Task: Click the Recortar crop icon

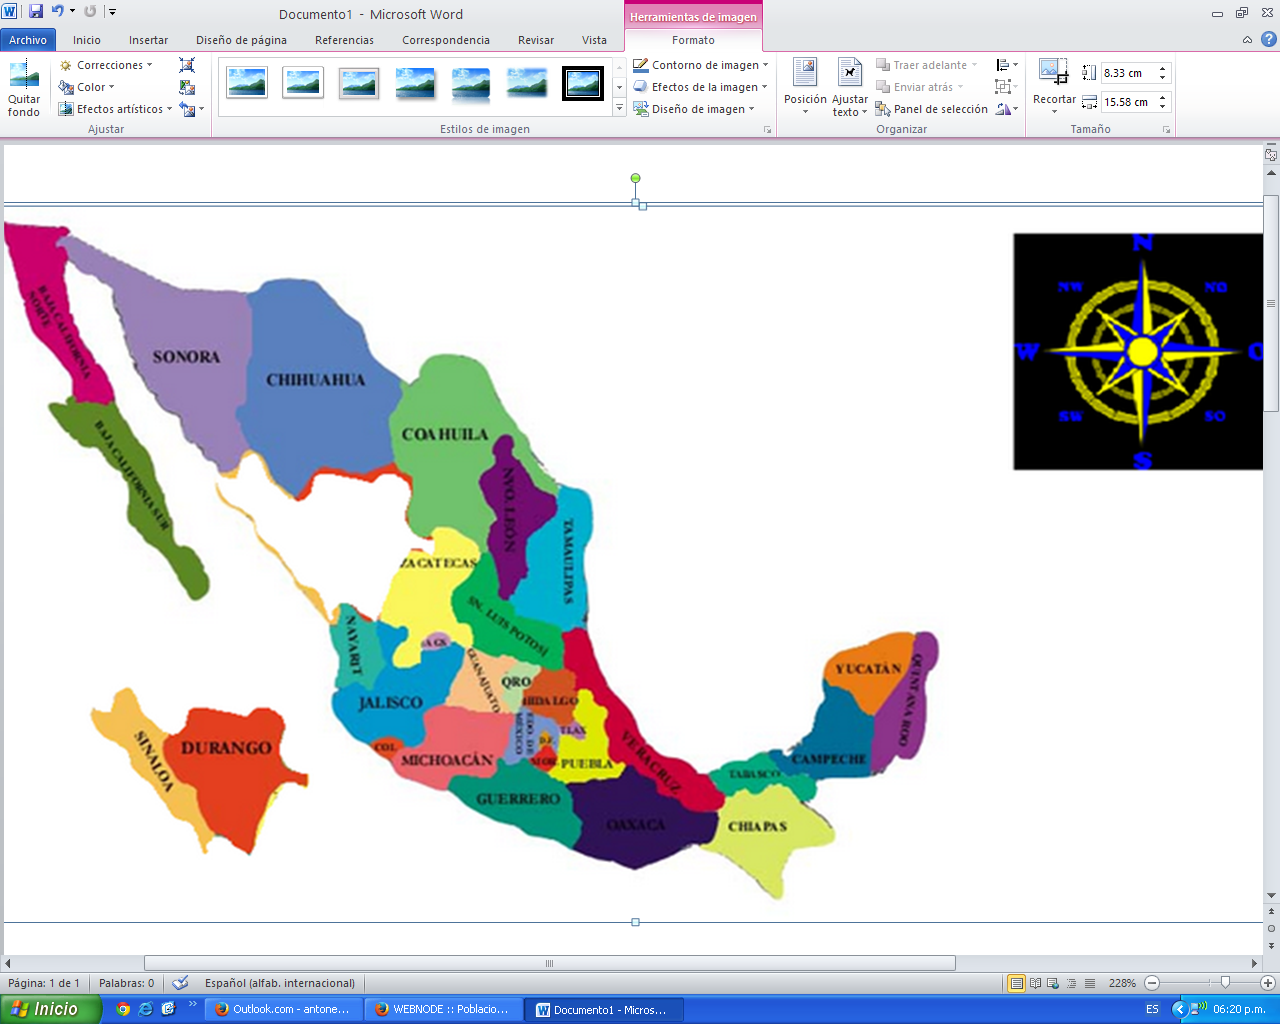Action: (1053, 72)
